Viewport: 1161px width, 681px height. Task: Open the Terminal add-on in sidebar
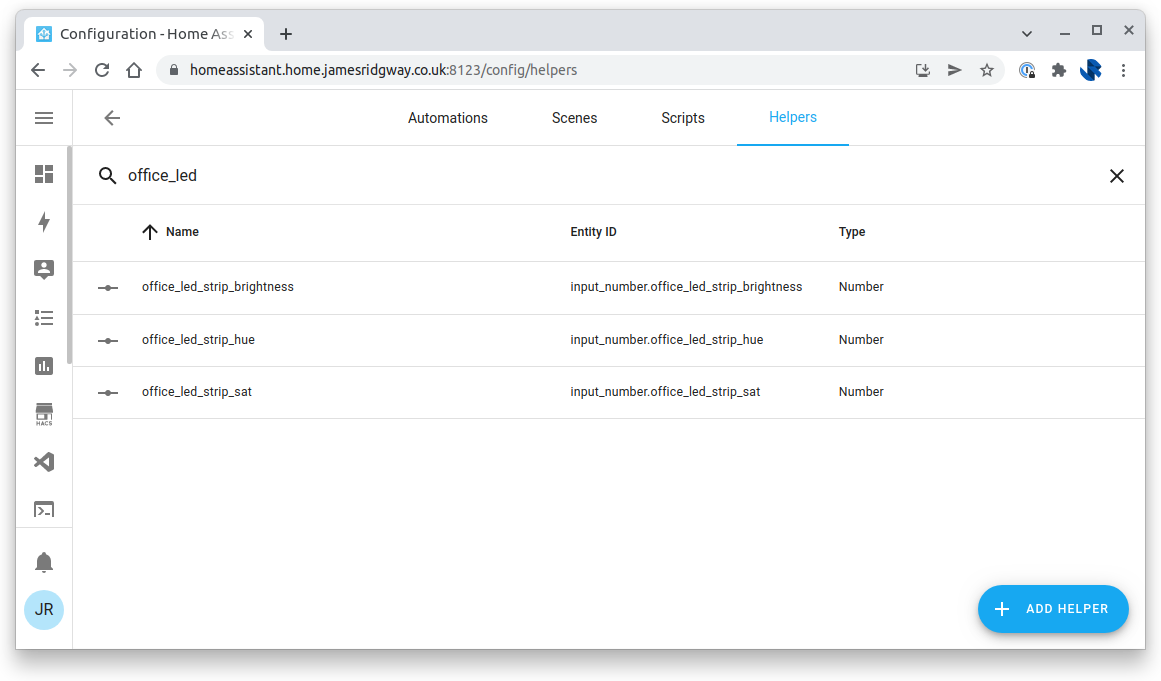click(x=44, y=509)
